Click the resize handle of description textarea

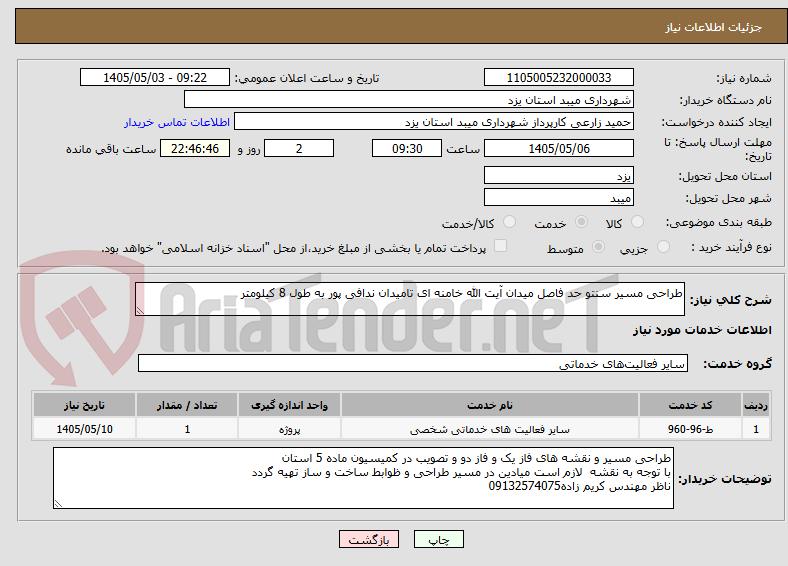140,311
